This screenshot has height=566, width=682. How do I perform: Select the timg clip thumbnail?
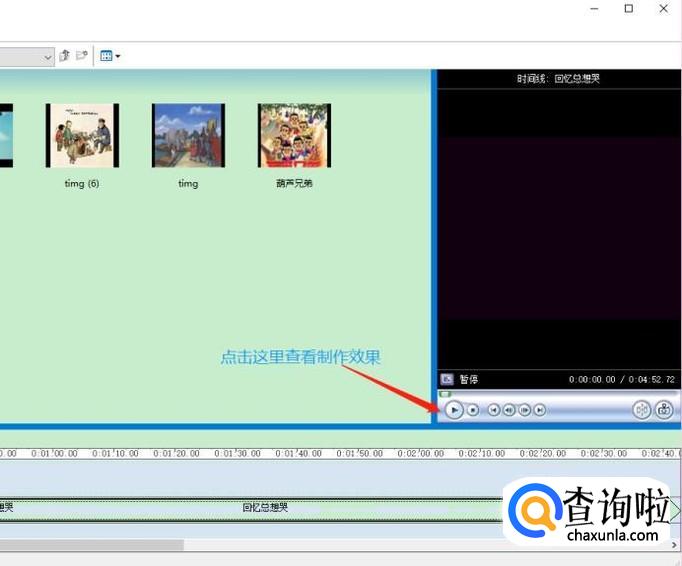(x=188, y=135)
